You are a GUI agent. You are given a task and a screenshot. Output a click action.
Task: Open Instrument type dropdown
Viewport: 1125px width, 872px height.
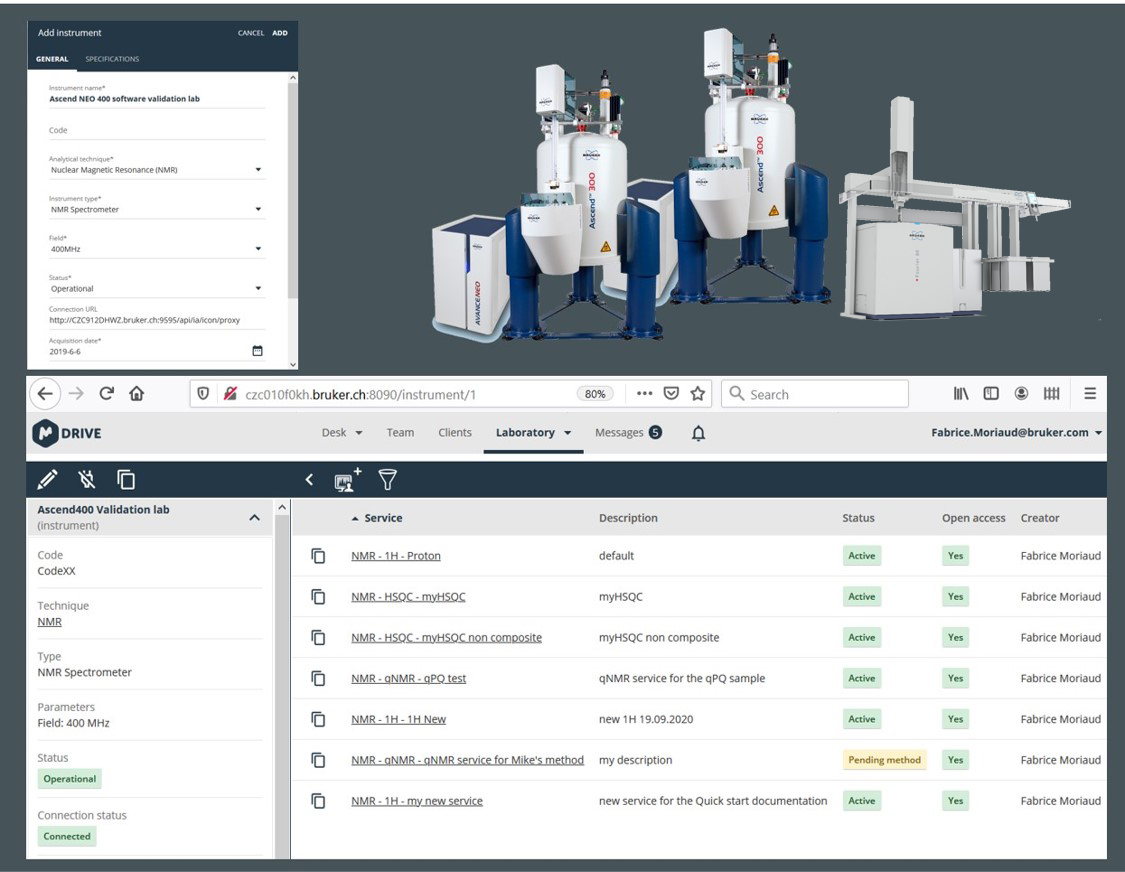coord(156,210)
